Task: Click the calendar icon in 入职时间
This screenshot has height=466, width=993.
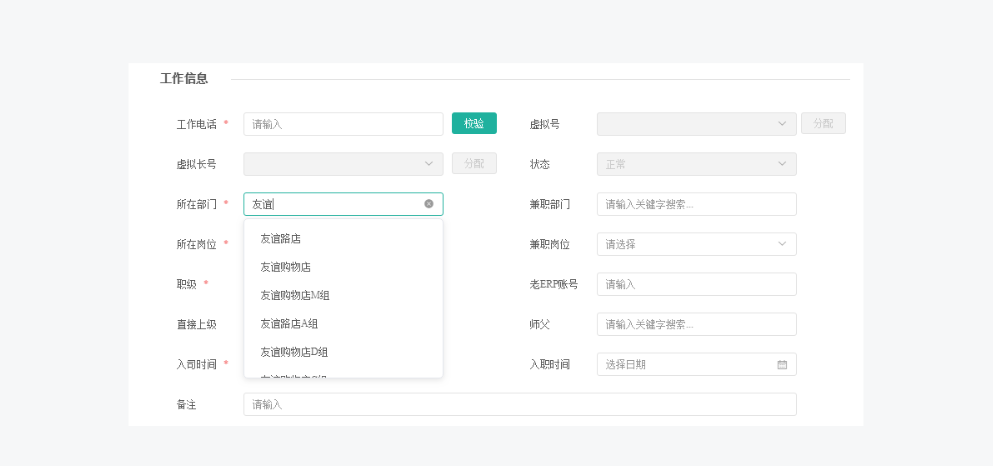Action: 782,365
